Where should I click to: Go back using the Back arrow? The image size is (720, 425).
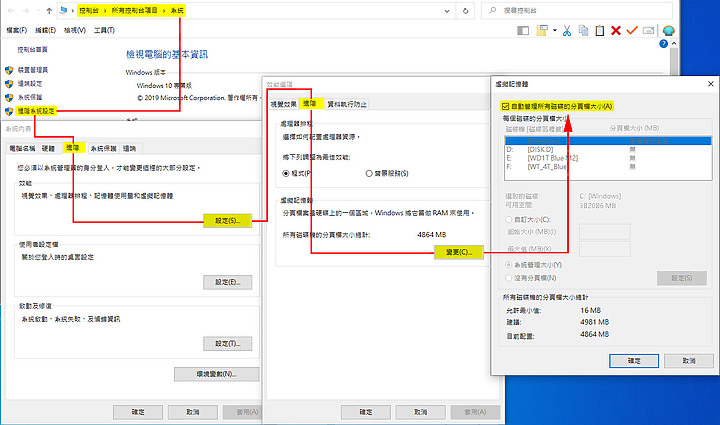[11, 11]
